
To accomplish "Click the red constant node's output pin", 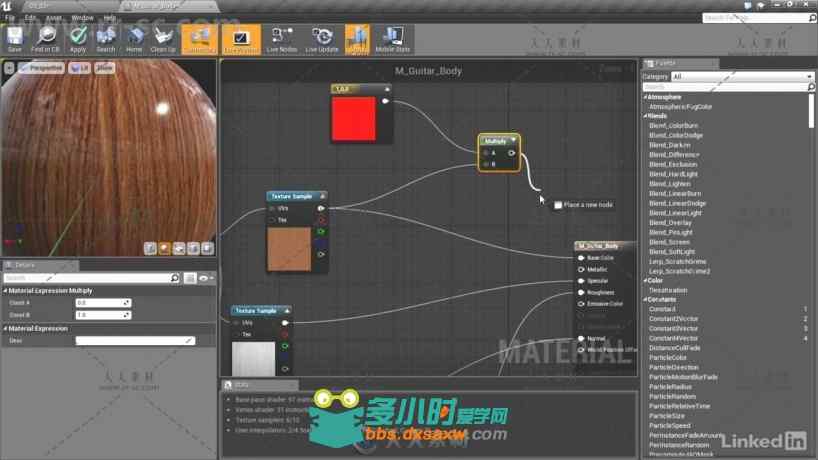I will click(x=386, y=101).
